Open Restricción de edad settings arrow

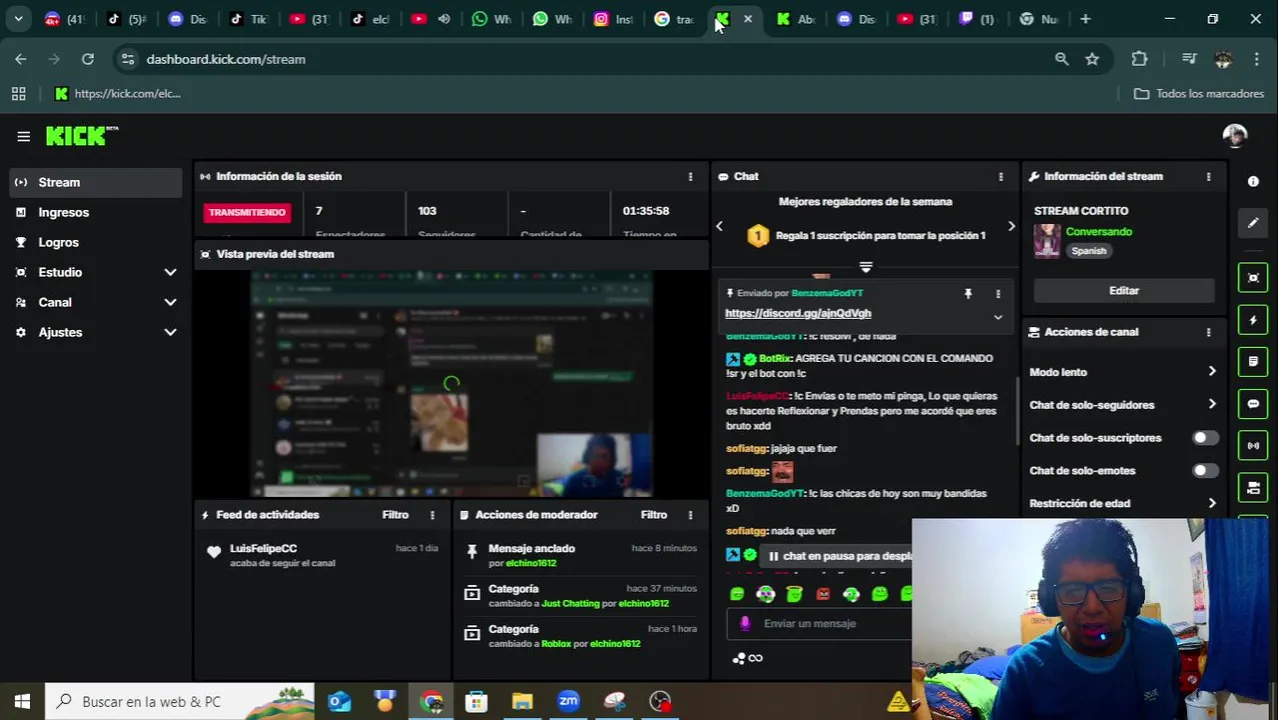1212,503
